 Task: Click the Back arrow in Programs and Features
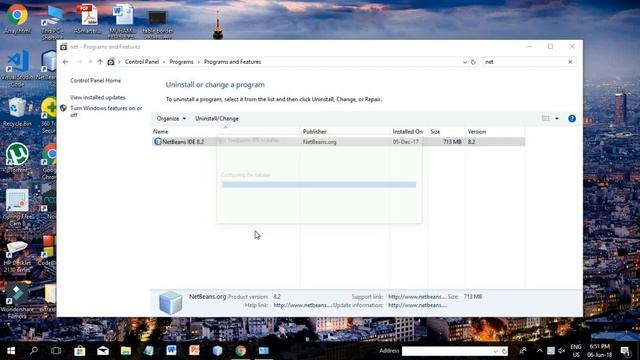[x=66, y=62]
